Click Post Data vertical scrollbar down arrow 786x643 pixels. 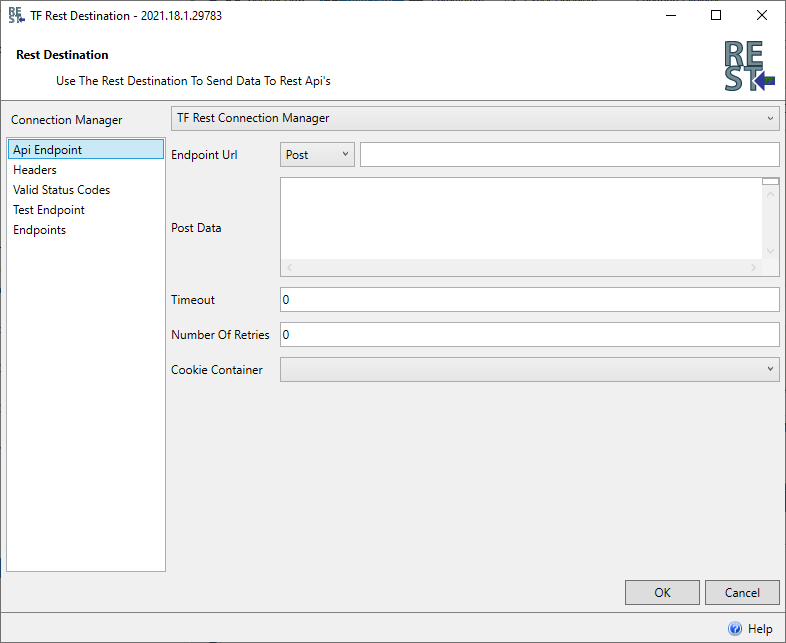(770, 251)
